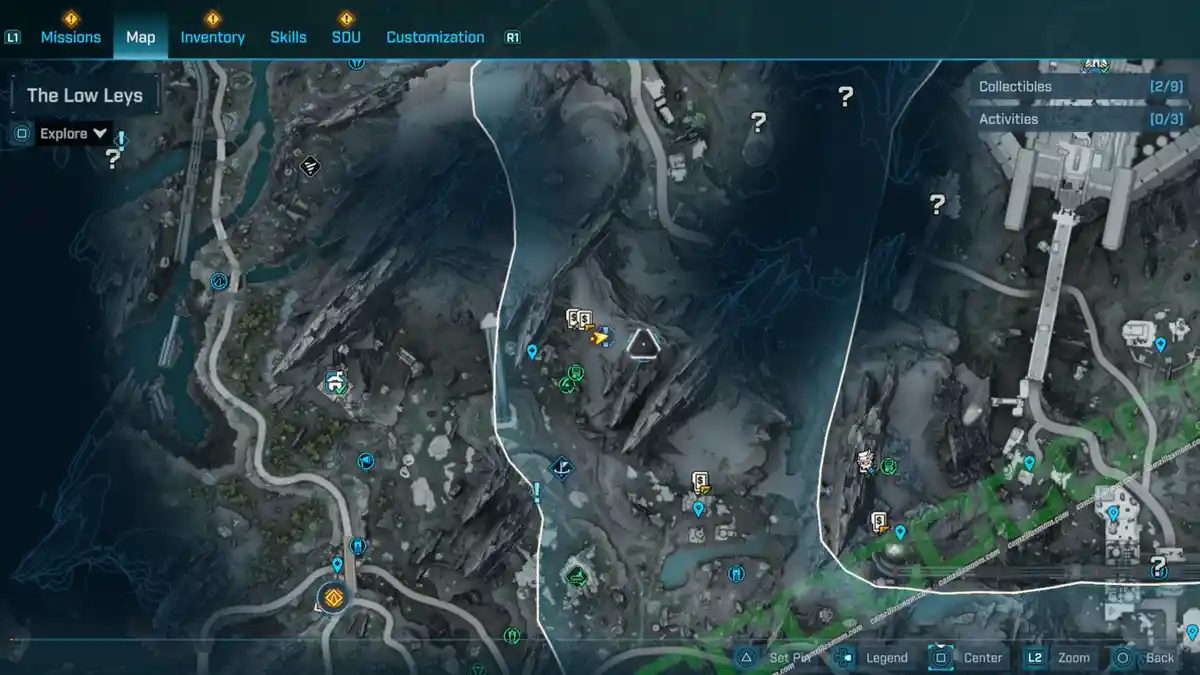The image size is (1200, 675).
Task: Select the black diamond icon near top left
Action: coord(310,166)
